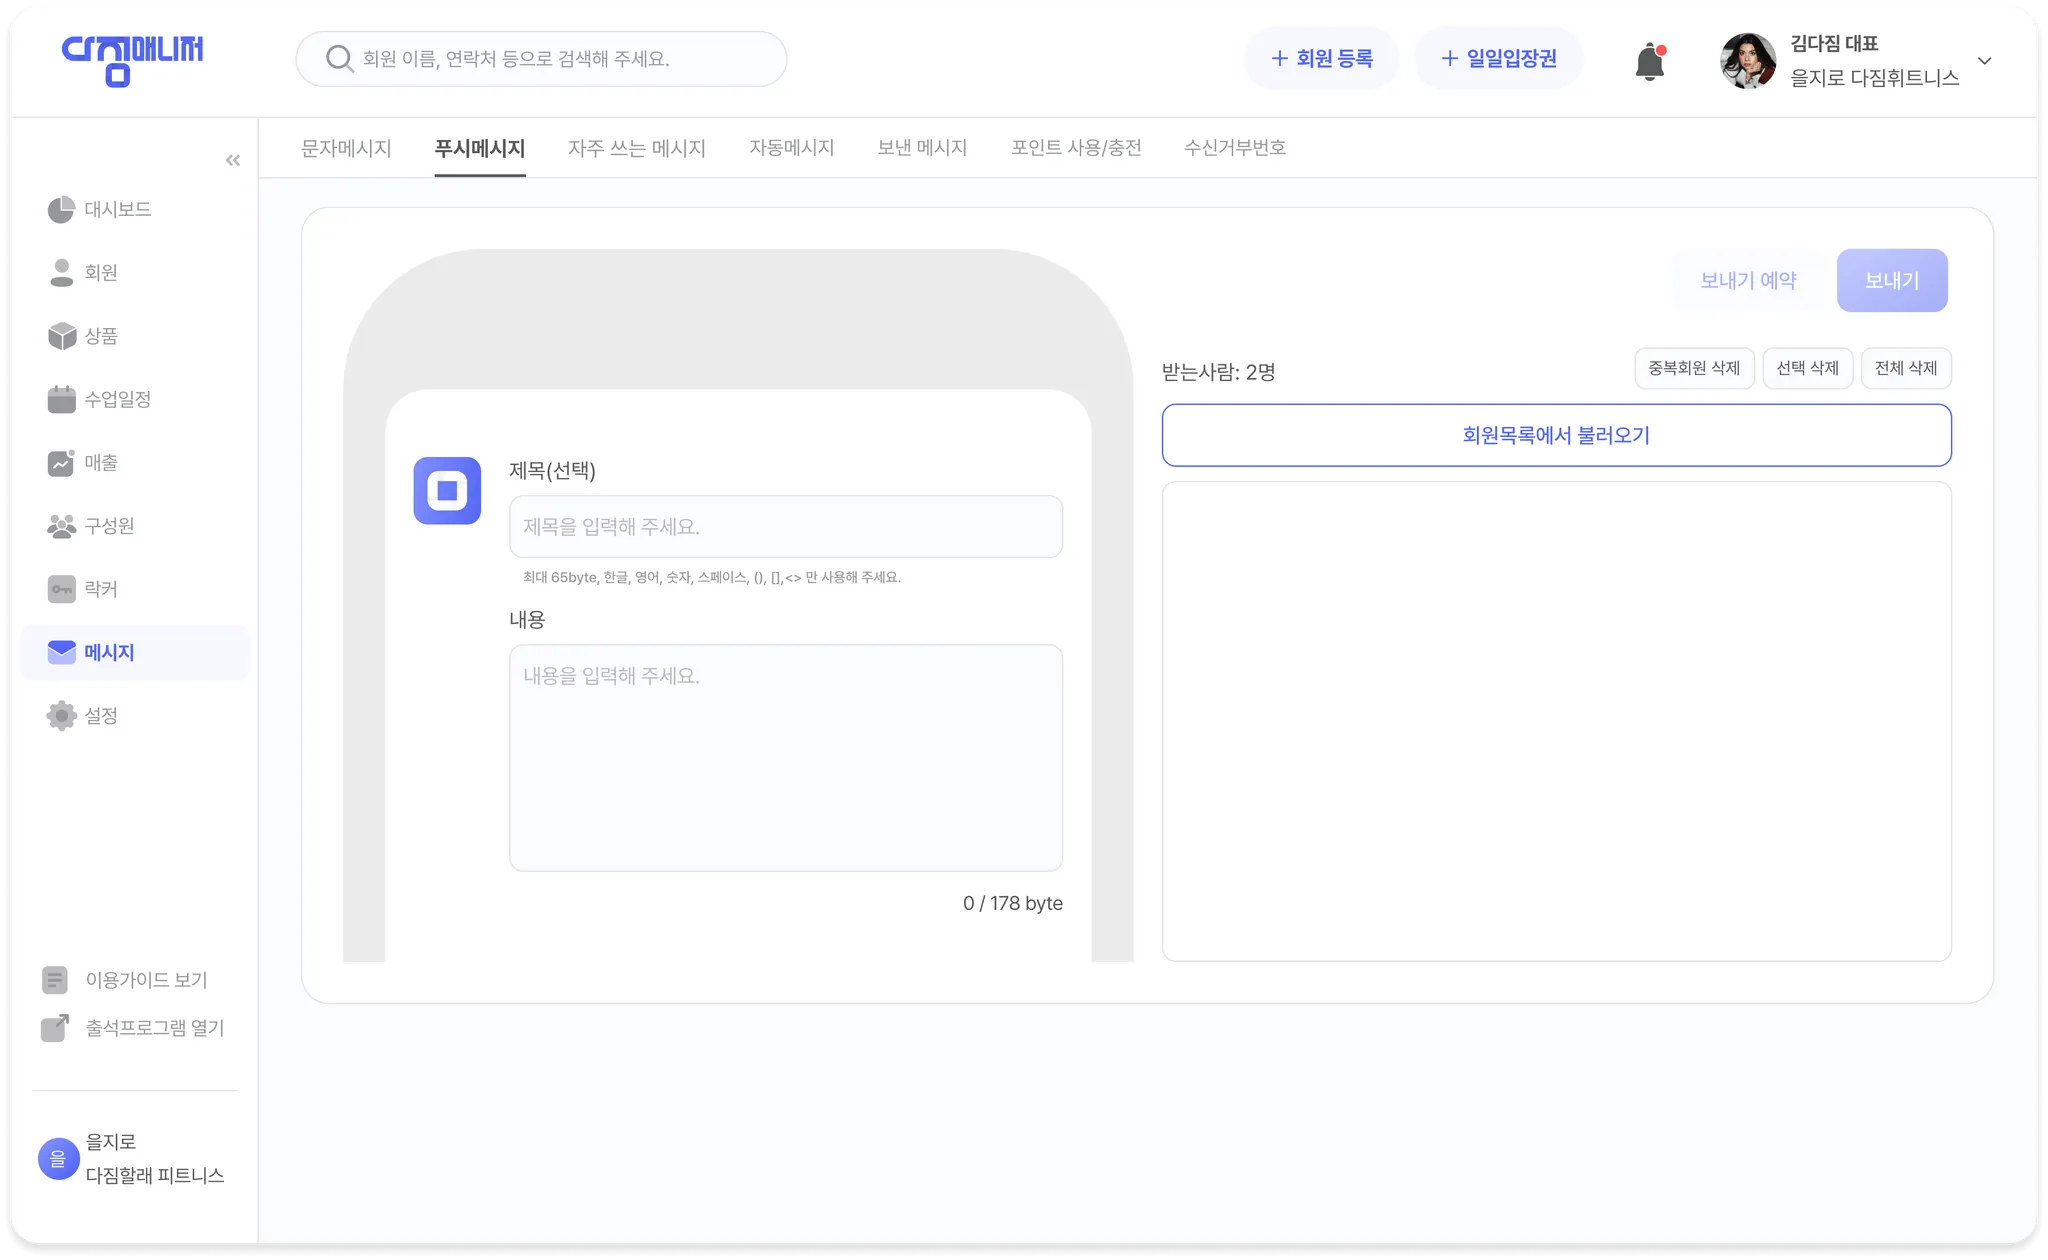Open 대시보드 dashboard pie chart icon
Image resolution: width=2048 pixels, height=1260 pixels.
pos(61,210)
